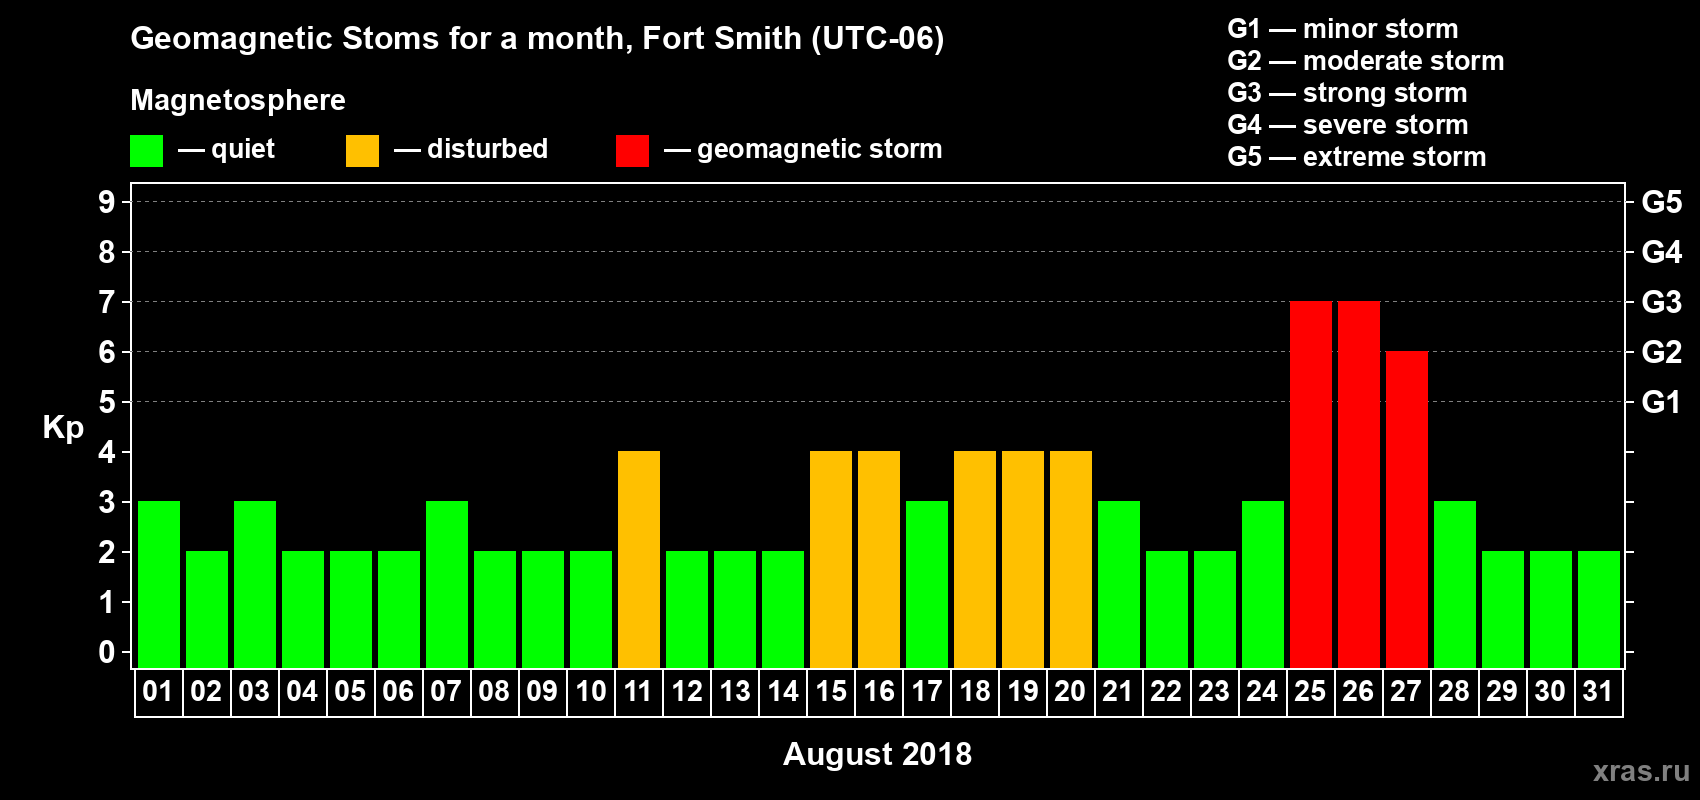Image resolution: width=1700 pixels, height=800 pixels.
Task: Select the green bar for day 03
Action: [x=255, y=584]
